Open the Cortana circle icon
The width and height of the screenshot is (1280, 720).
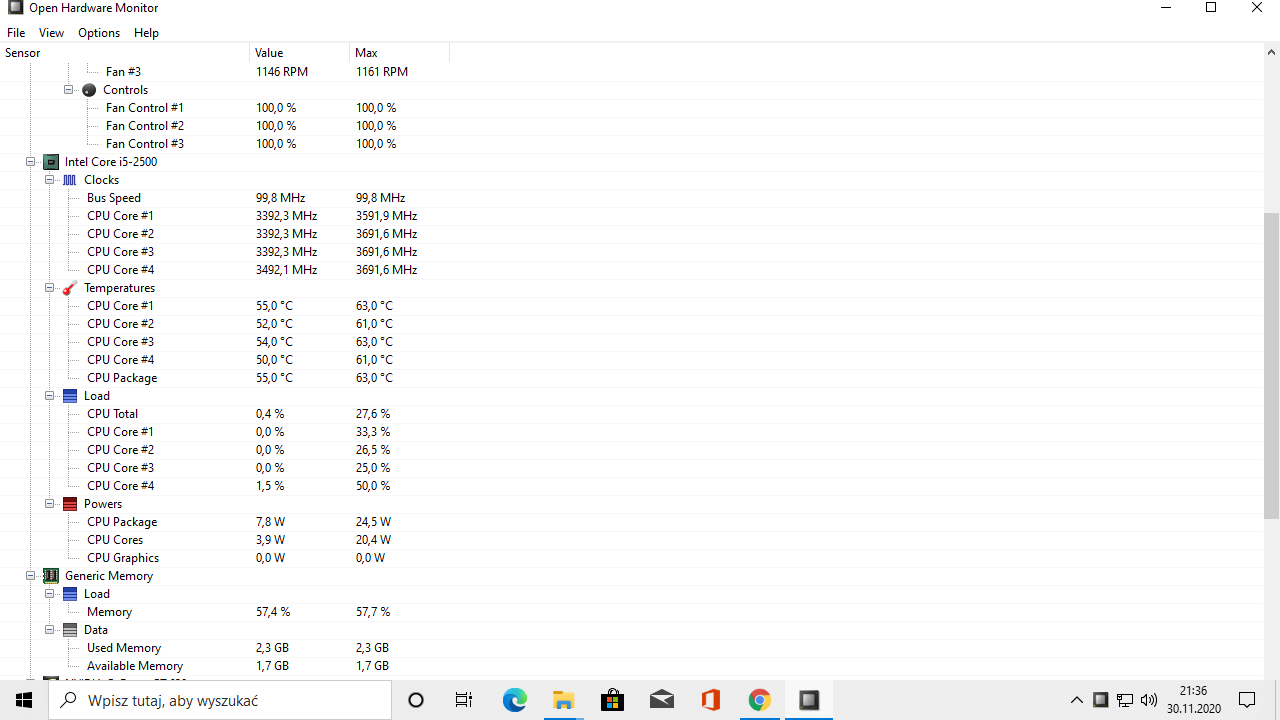tap(416, 700)
